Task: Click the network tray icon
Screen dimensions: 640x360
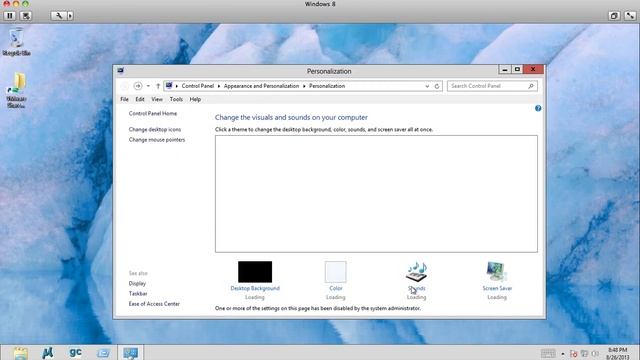Action: tap(584, 354)
